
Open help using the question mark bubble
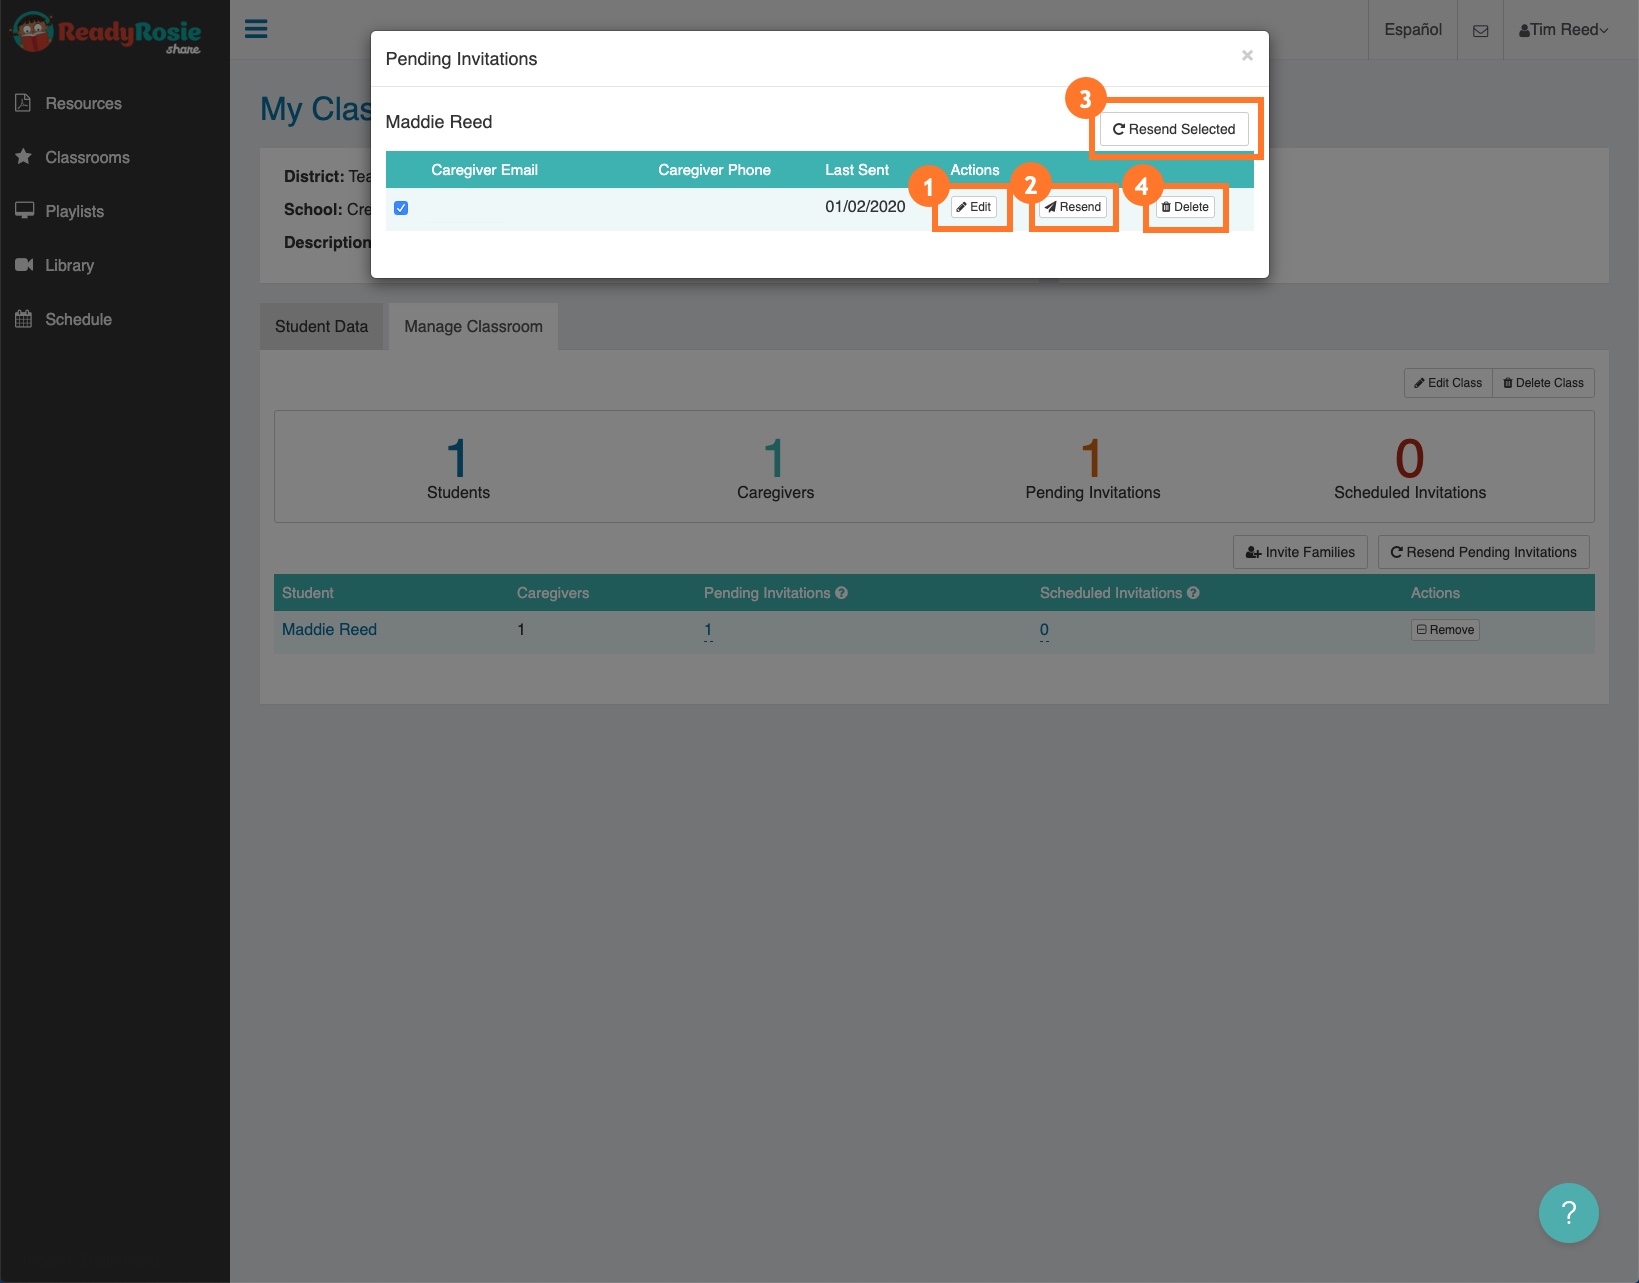click(1568, 1212)
